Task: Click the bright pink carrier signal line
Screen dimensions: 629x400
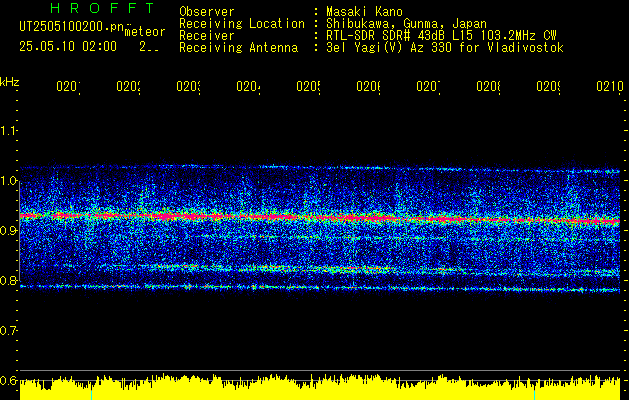Action: coord(320,218)
